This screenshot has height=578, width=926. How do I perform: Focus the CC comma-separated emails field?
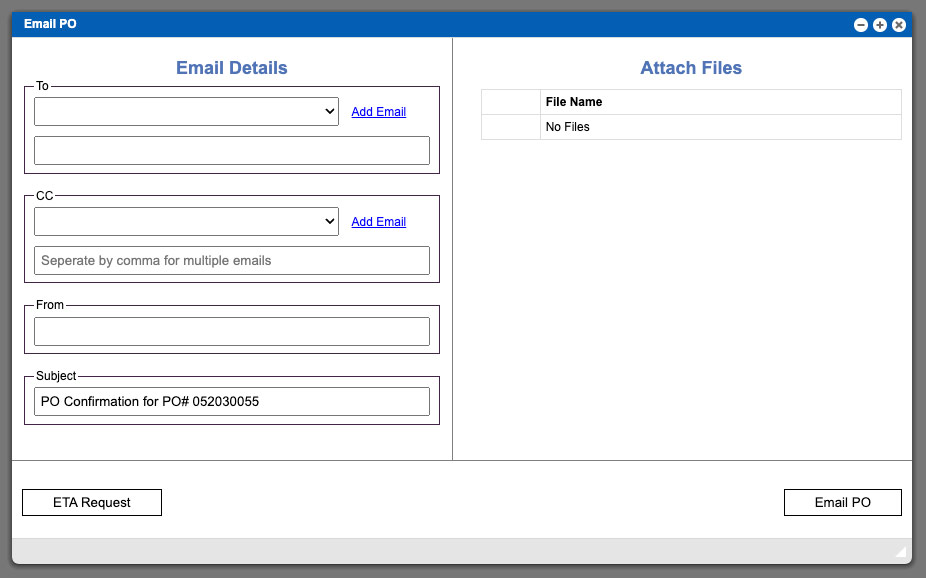coord(232,260)
